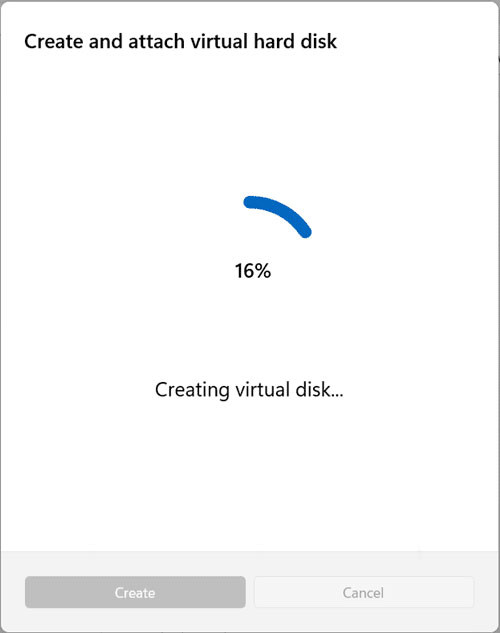Click the word 'virtual' in the dialog title

[219, 41]
